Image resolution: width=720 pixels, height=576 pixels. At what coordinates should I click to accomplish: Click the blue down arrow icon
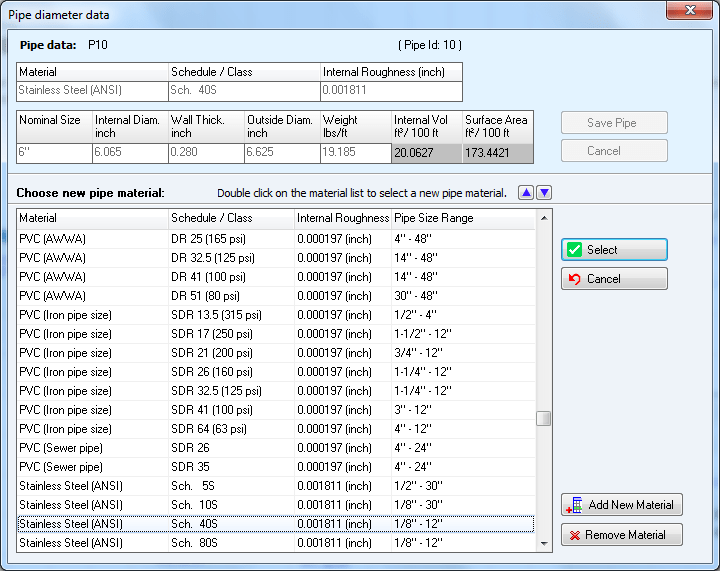[x=544, y=192]
